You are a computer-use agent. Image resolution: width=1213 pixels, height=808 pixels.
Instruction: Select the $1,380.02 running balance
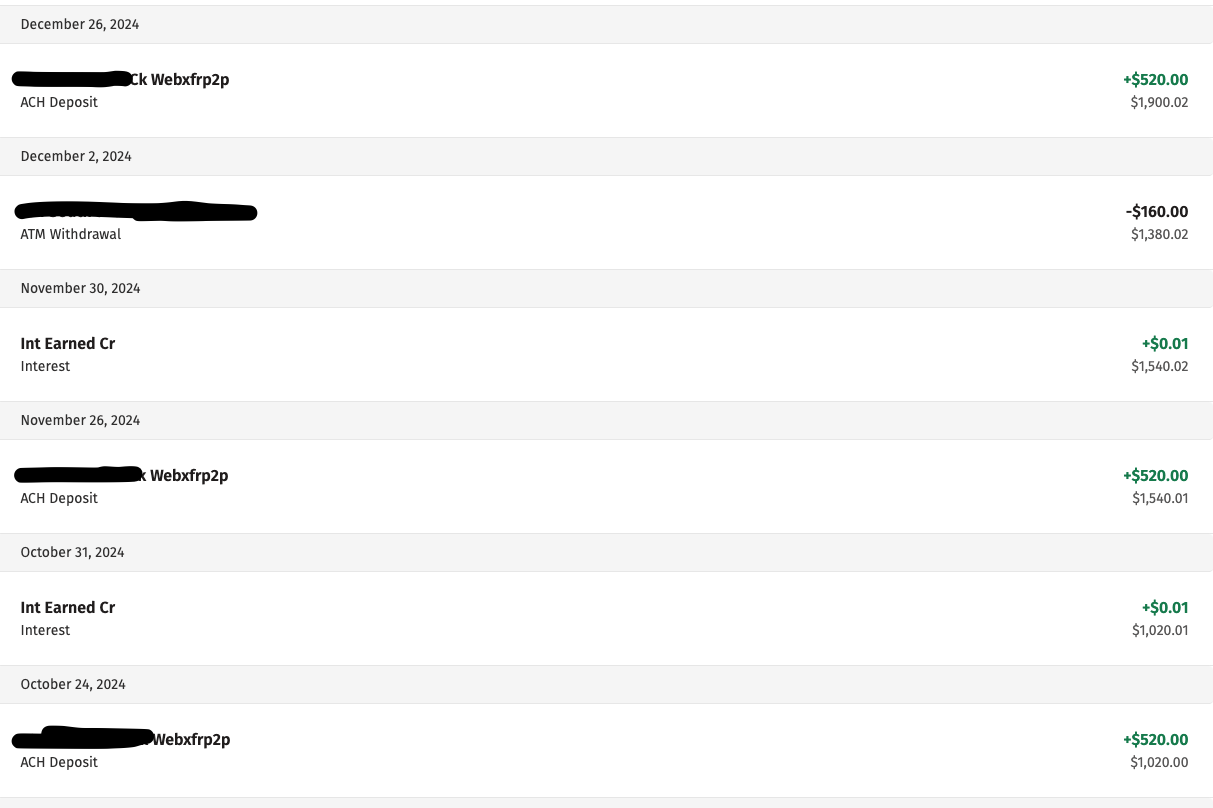click(1159, 234)
